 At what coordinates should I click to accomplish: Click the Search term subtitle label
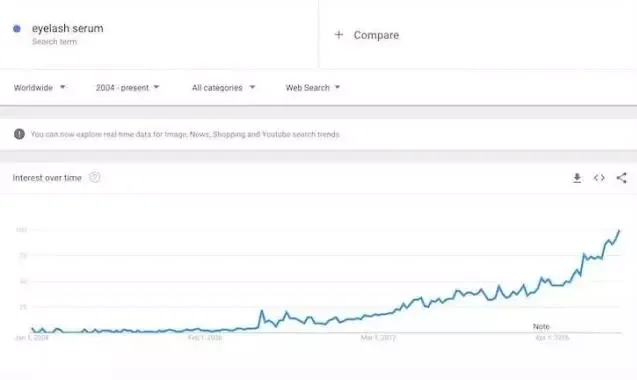coord(54,41)
